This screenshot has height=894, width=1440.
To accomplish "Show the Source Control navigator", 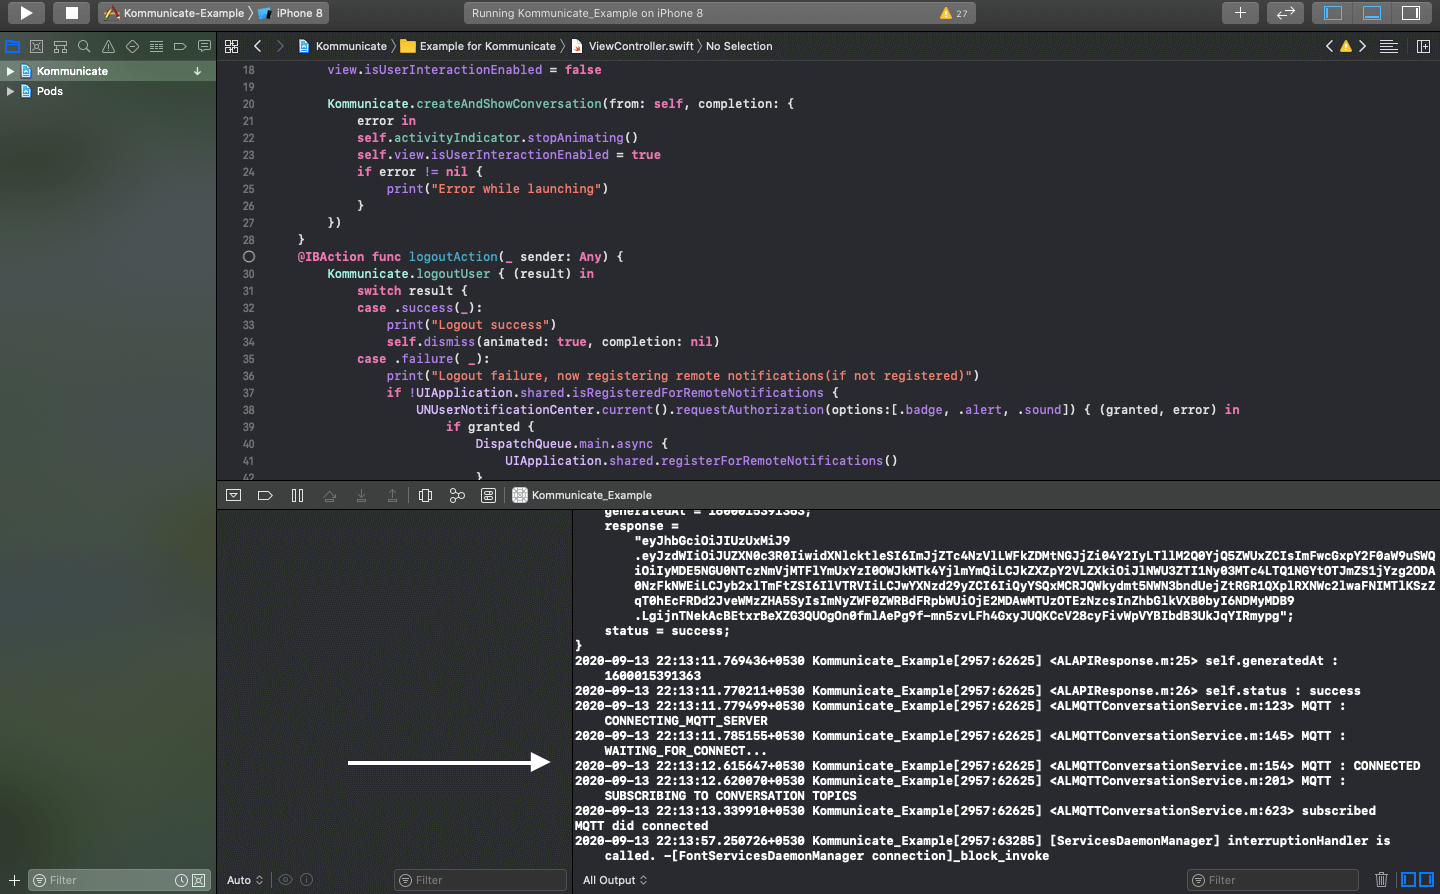I will (x=36, y=46).
